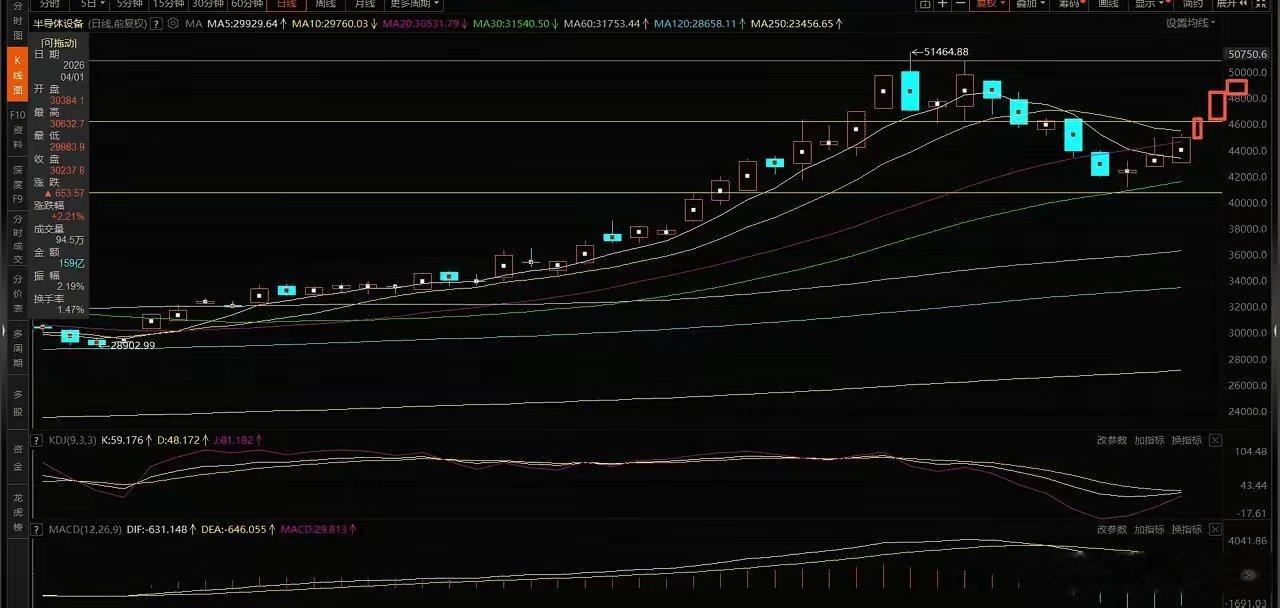
Task: Open the 5日 period dropdown
Action: pyautogui.click(x=91, y=4)
